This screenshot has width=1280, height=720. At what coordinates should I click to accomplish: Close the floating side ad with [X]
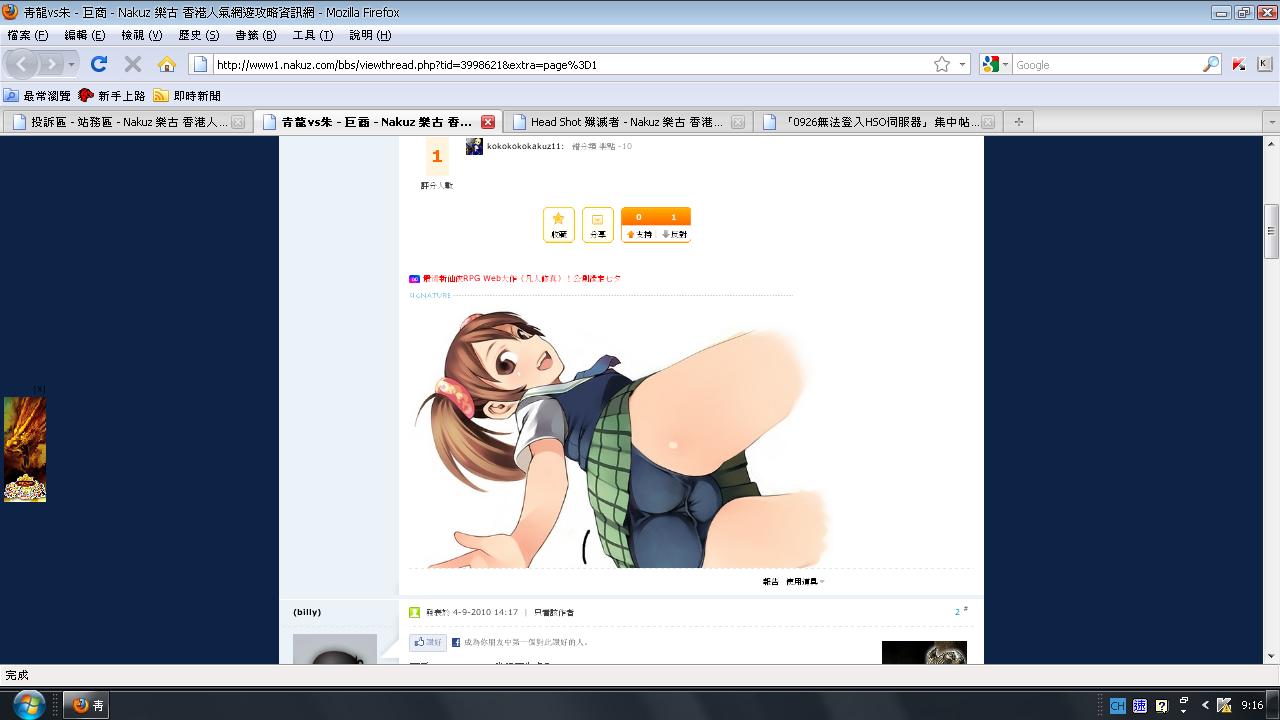pyautogui.click(x=39, y=390)
